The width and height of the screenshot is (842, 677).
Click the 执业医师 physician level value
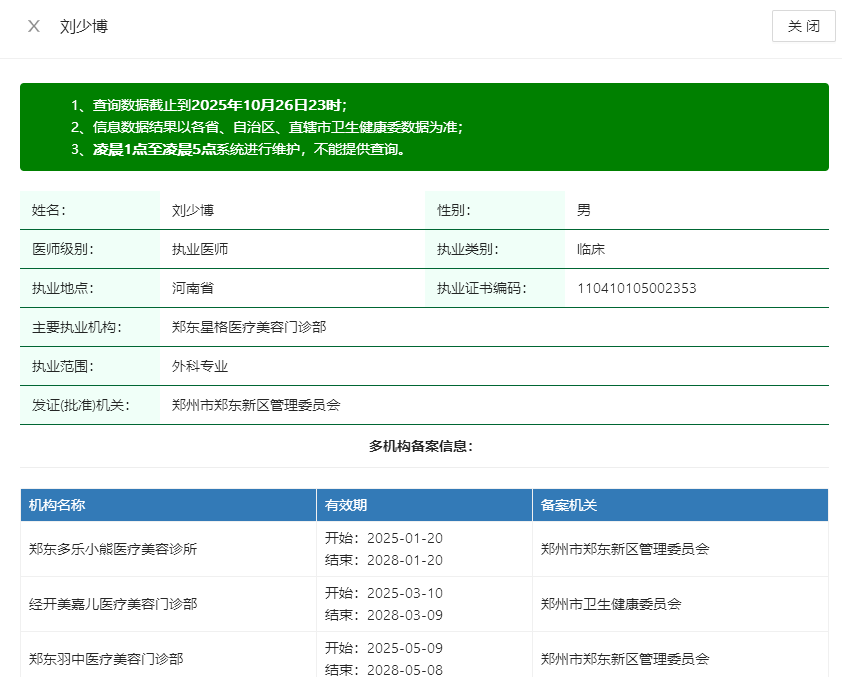pos(200,249)
